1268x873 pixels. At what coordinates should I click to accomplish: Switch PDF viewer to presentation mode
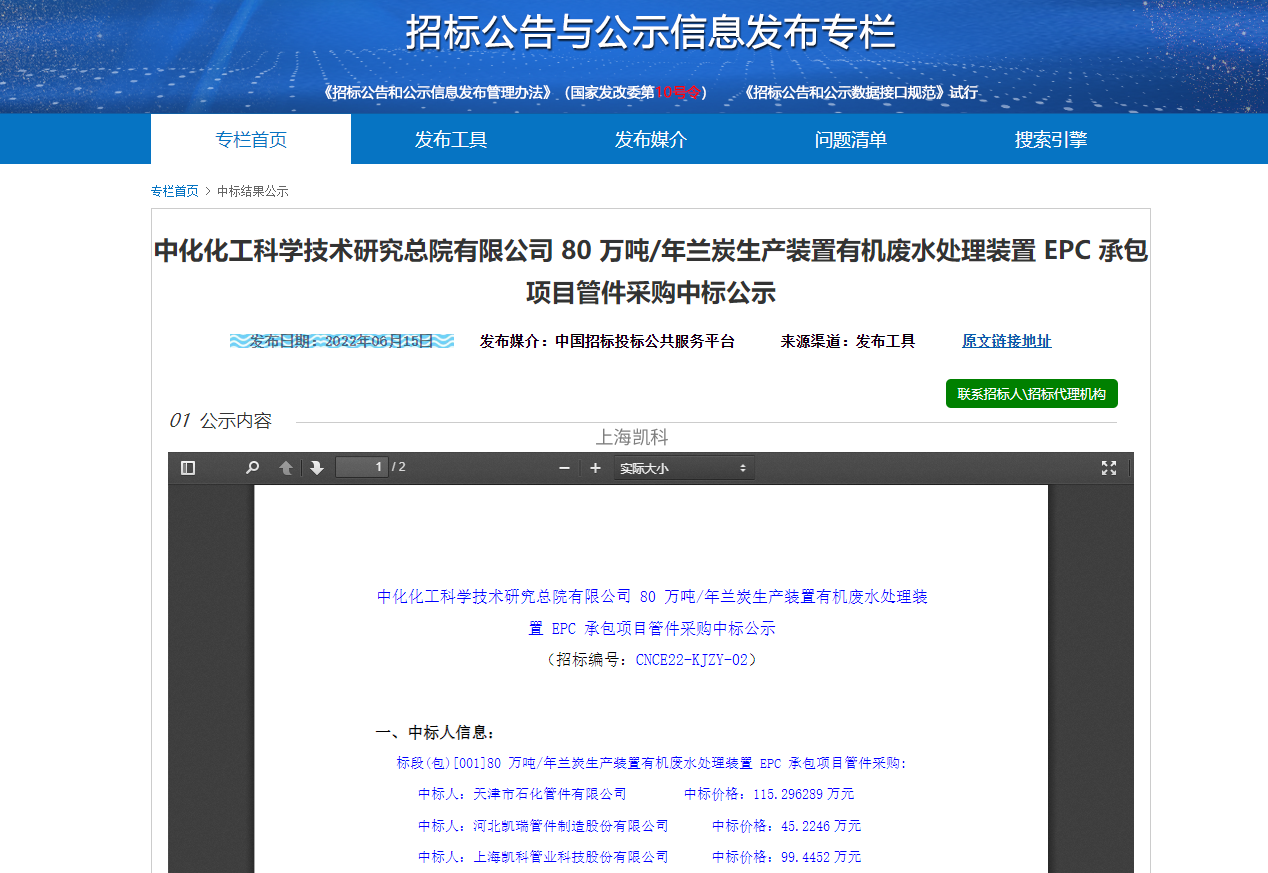(x=1109, y=468)
